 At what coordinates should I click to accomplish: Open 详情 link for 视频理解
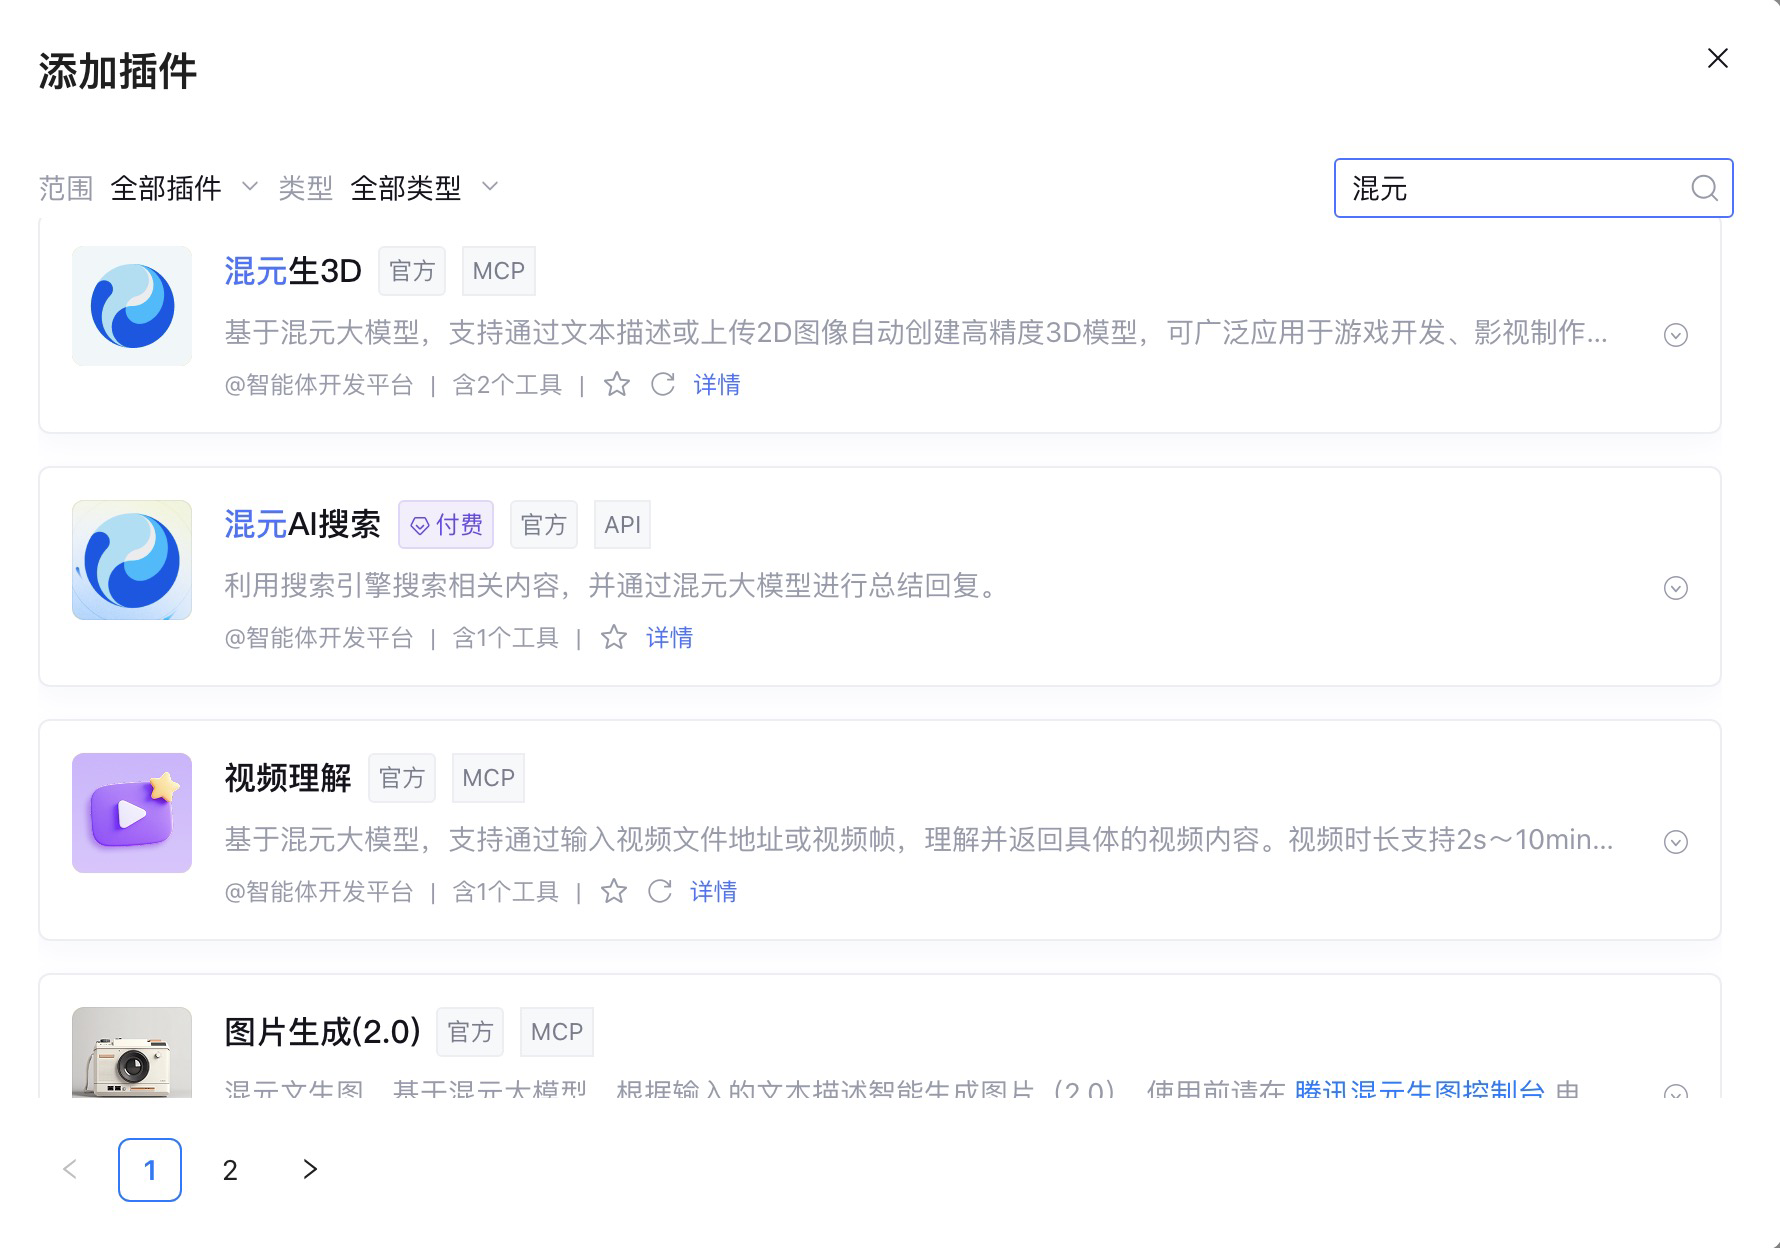(714, 891)
